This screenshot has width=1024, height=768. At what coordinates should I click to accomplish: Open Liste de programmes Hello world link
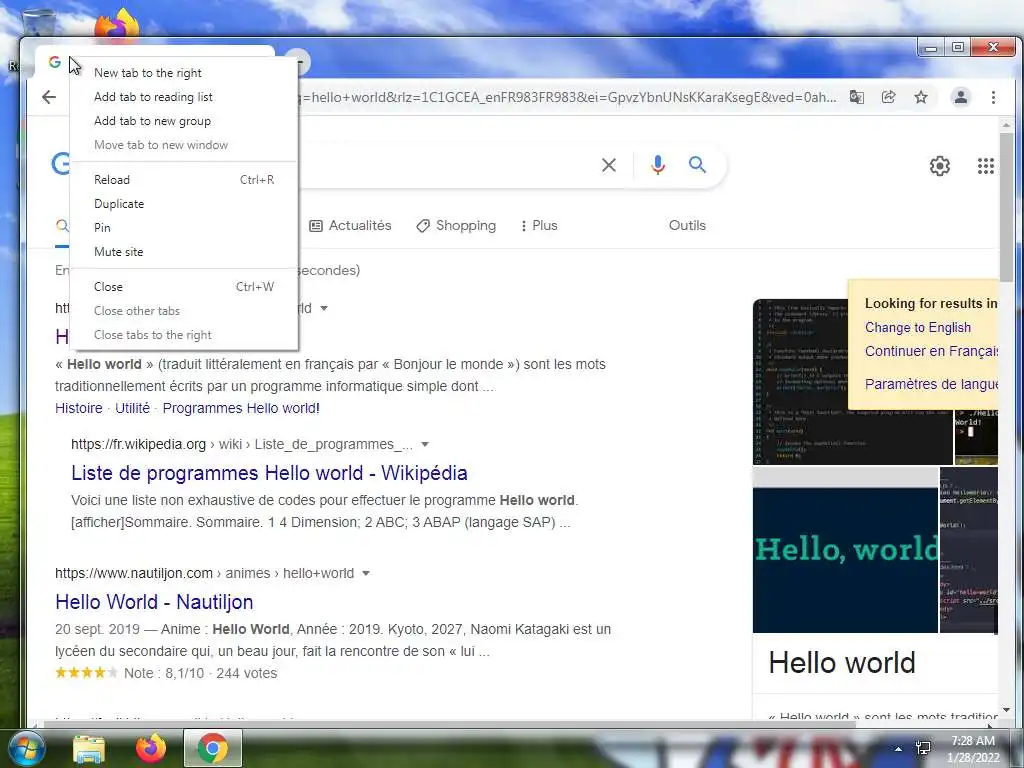269,473
